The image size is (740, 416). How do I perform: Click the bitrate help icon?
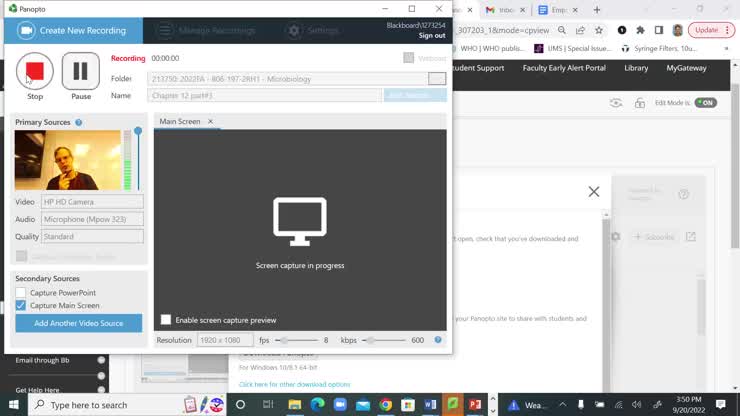(438, 340)
